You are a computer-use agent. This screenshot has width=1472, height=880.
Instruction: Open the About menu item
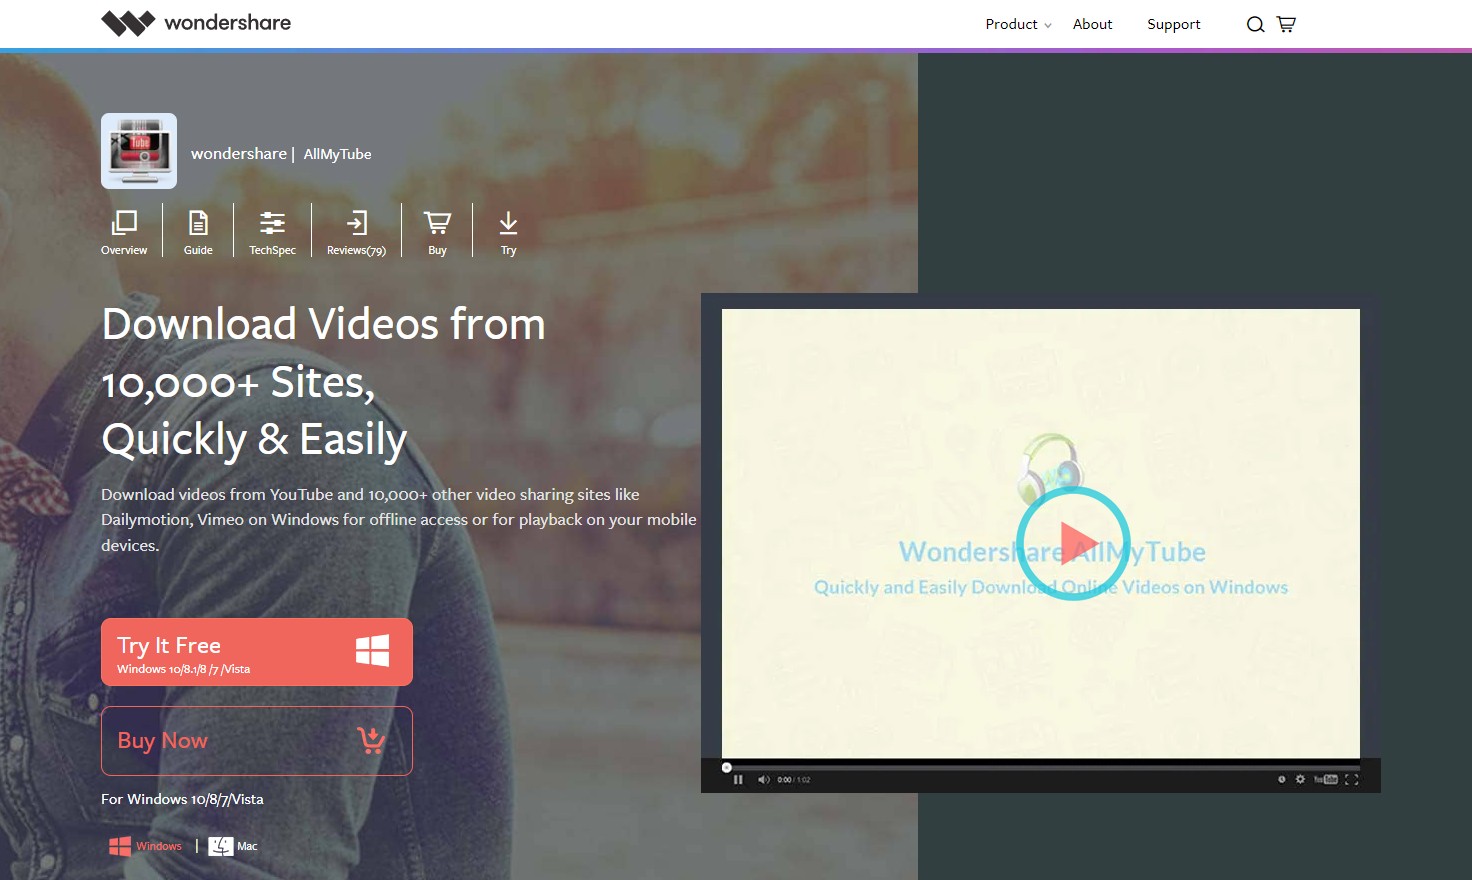[x=1092, y=24]
